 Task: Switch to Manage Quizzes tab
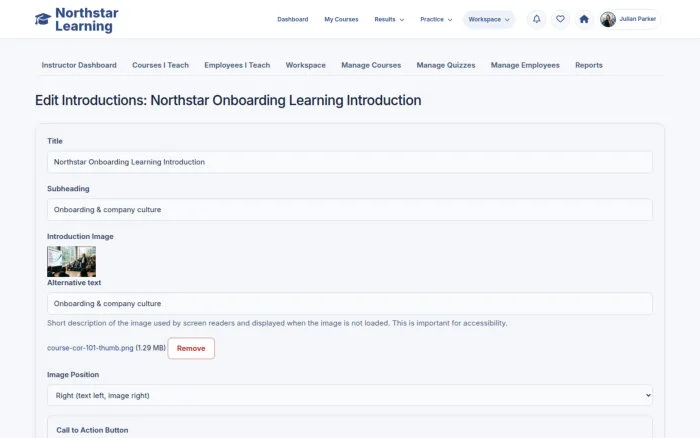coord(446,65)
